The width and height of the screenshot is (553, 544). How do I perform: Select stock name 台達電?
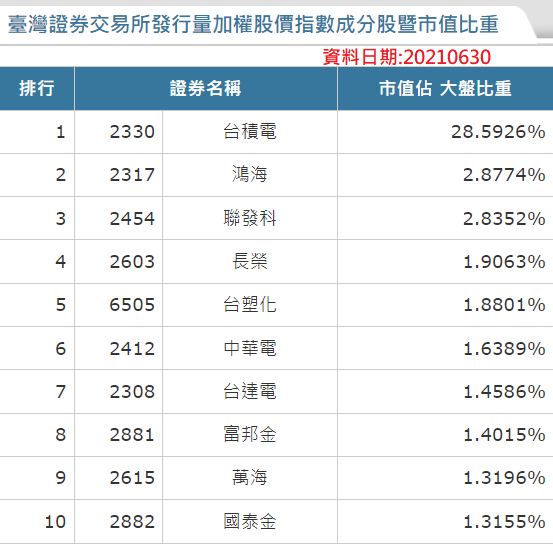pyautogui.click(x=250, y=391)
